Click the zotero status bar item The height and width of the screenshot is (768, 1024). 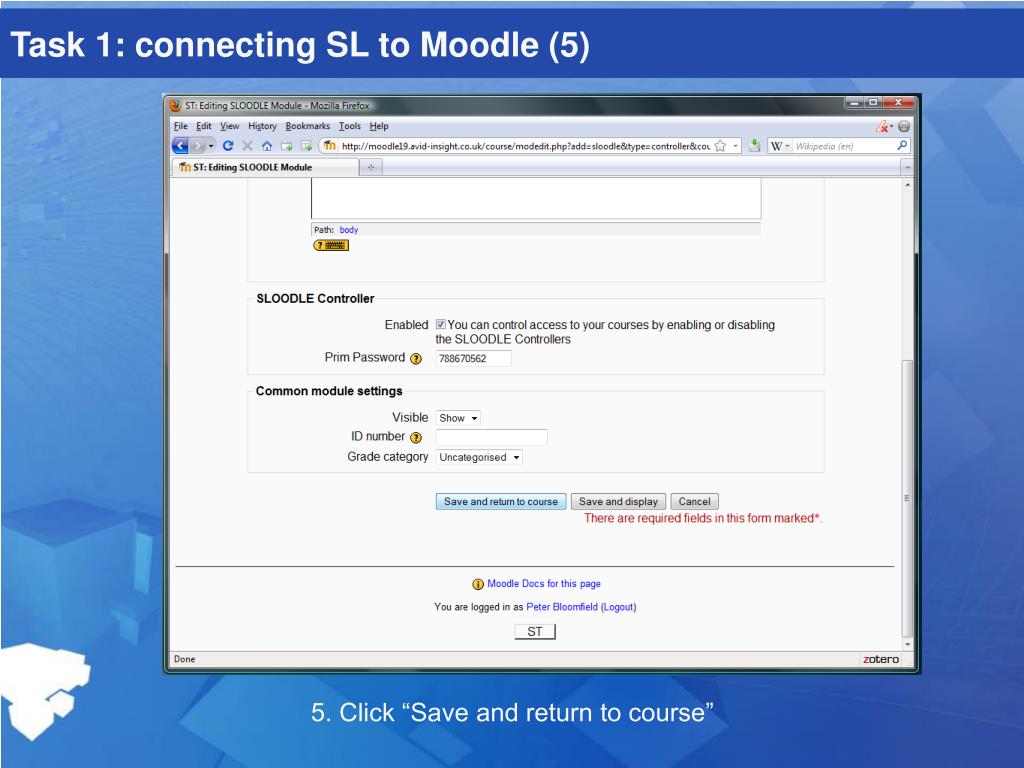click(881, 659)
